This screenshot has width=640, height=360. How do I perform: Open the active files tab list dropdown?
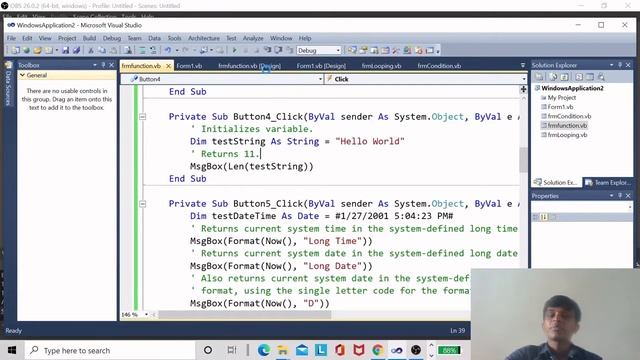523,65
